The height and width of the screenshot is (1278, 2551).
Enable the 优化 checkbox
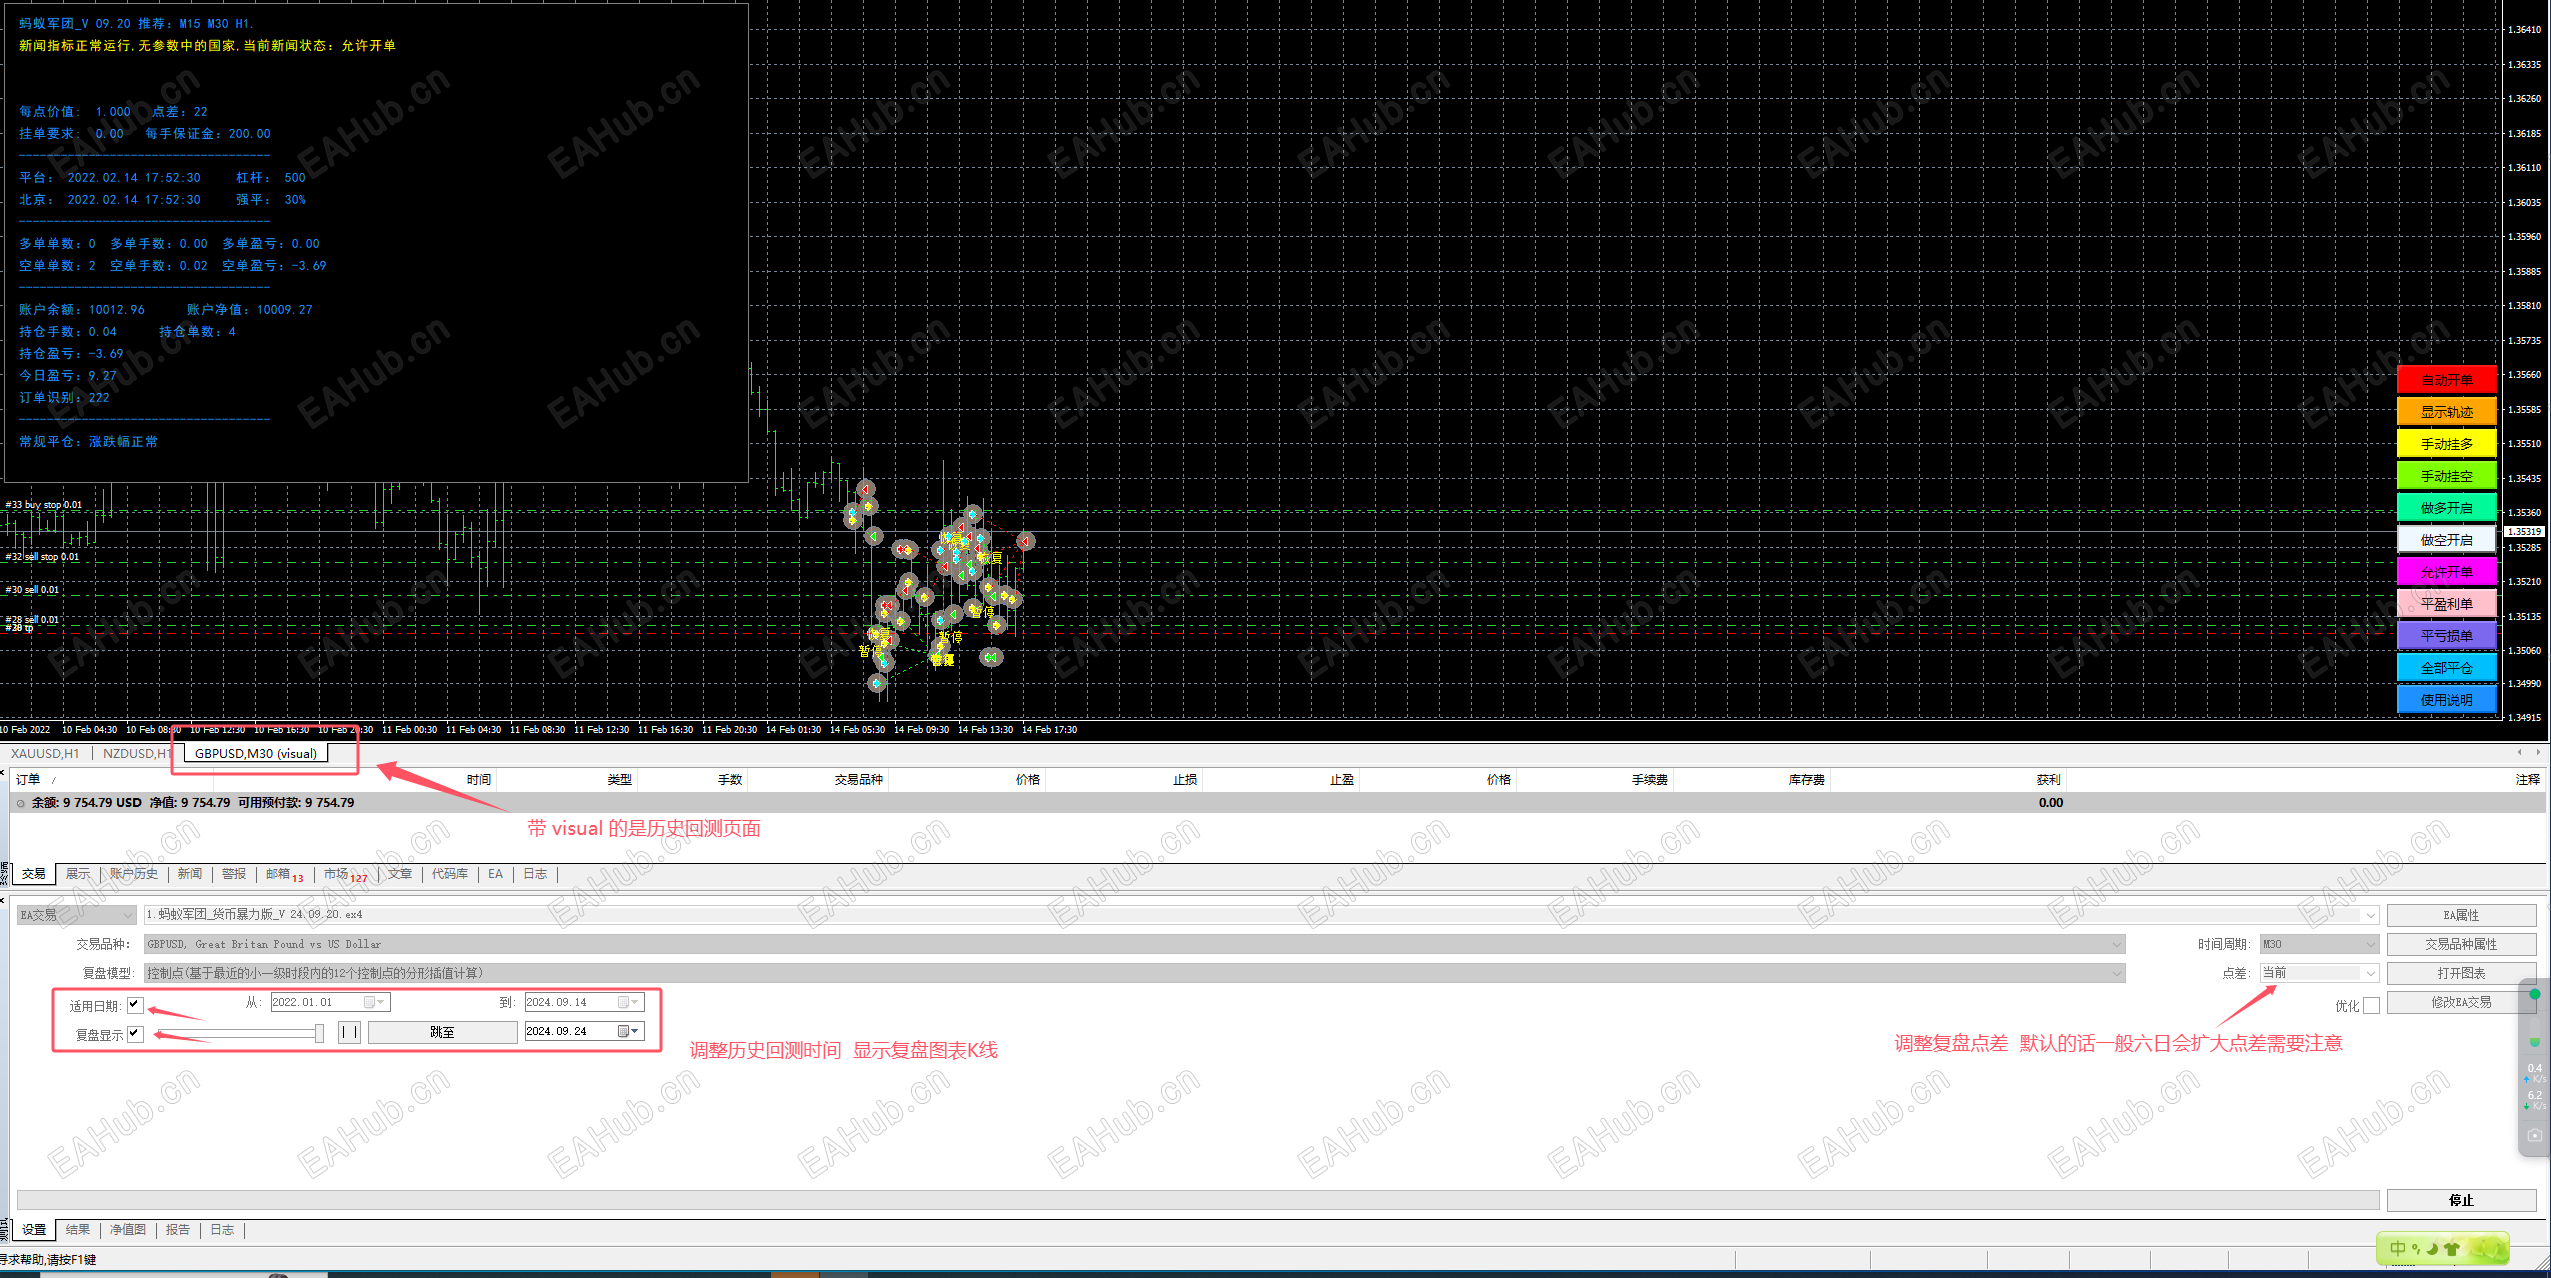tap(2371, 1006)
